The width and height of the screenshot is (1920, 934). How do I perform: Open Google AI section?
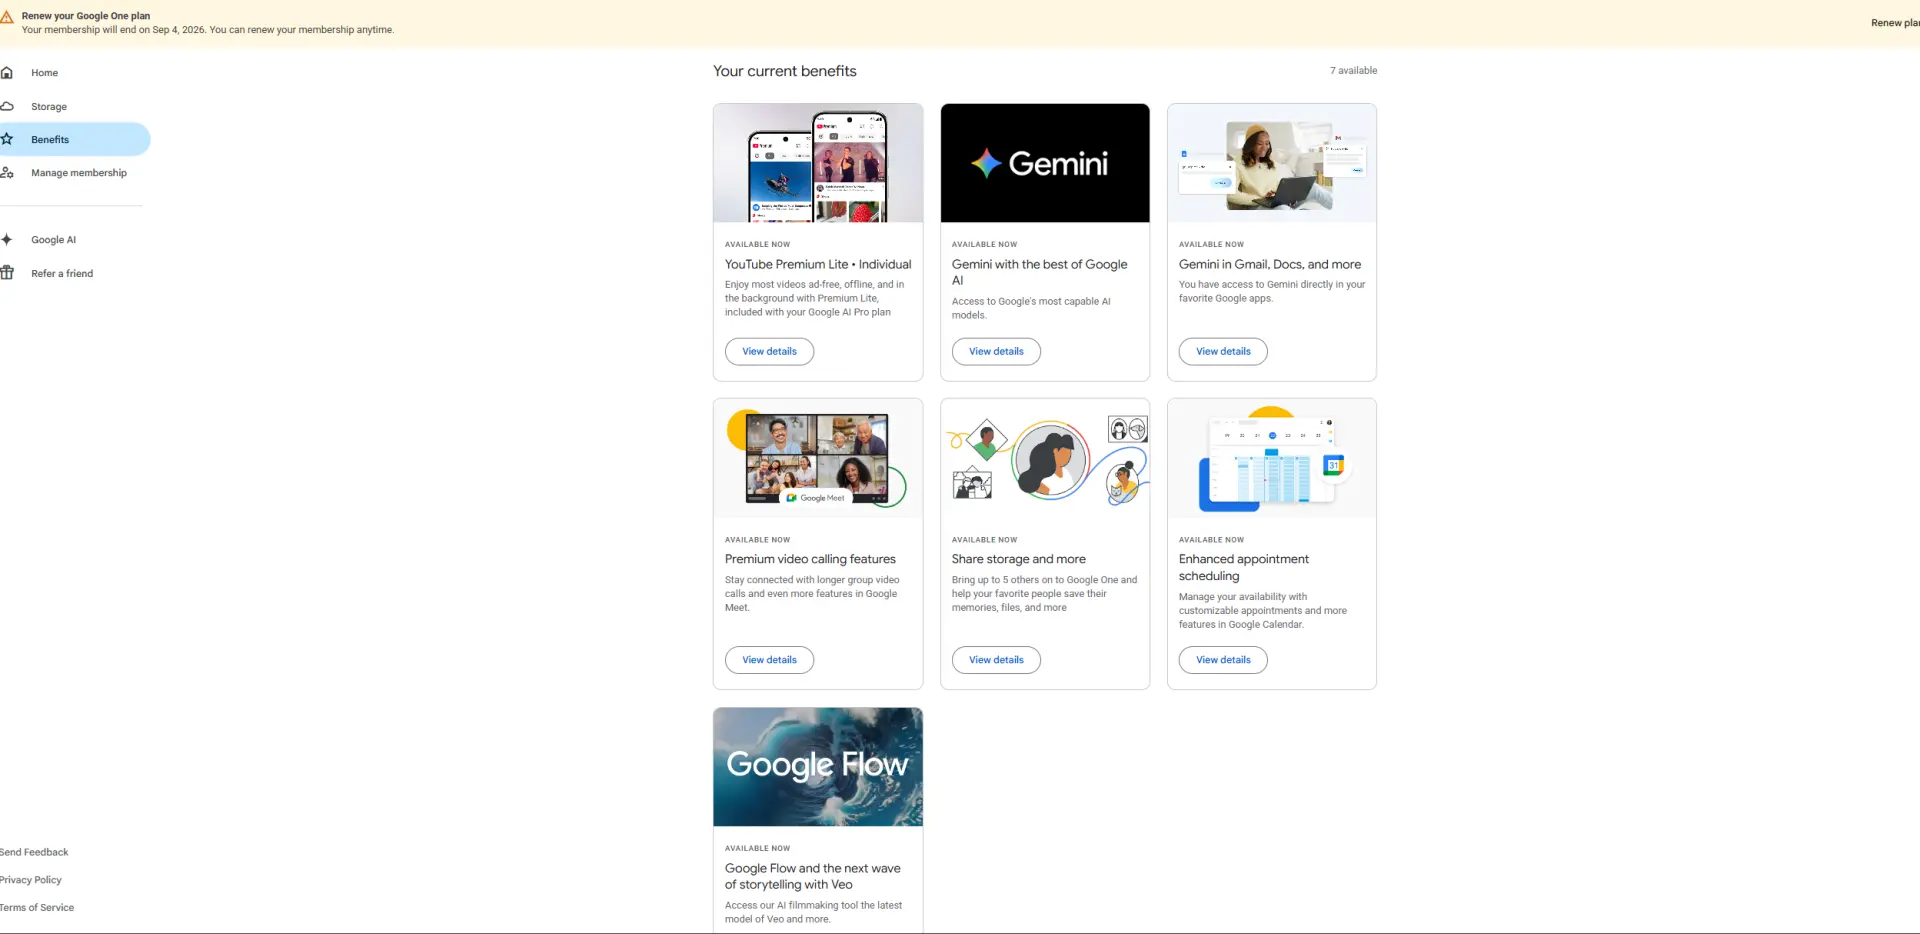tap(54, 240)
